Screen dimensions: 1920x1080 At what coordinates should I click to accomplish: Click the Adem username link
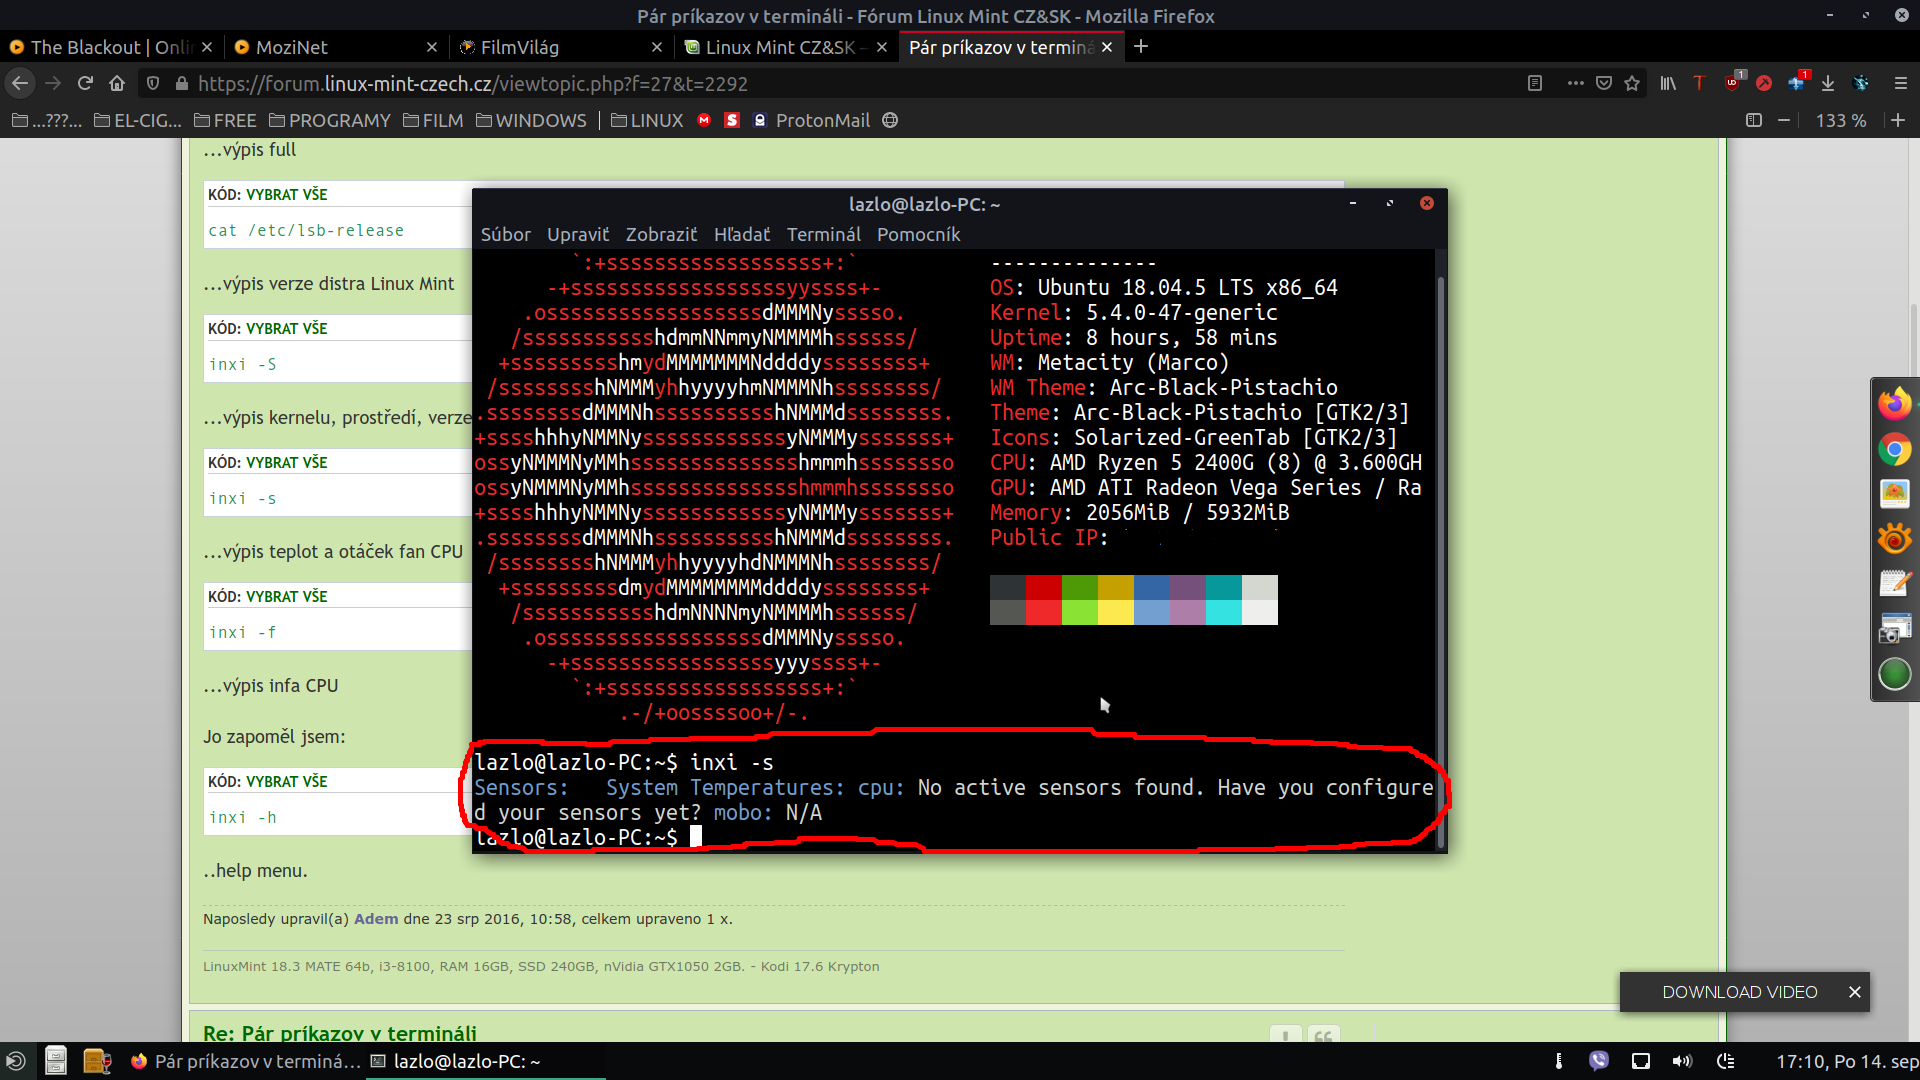click(x=376, y=919)
